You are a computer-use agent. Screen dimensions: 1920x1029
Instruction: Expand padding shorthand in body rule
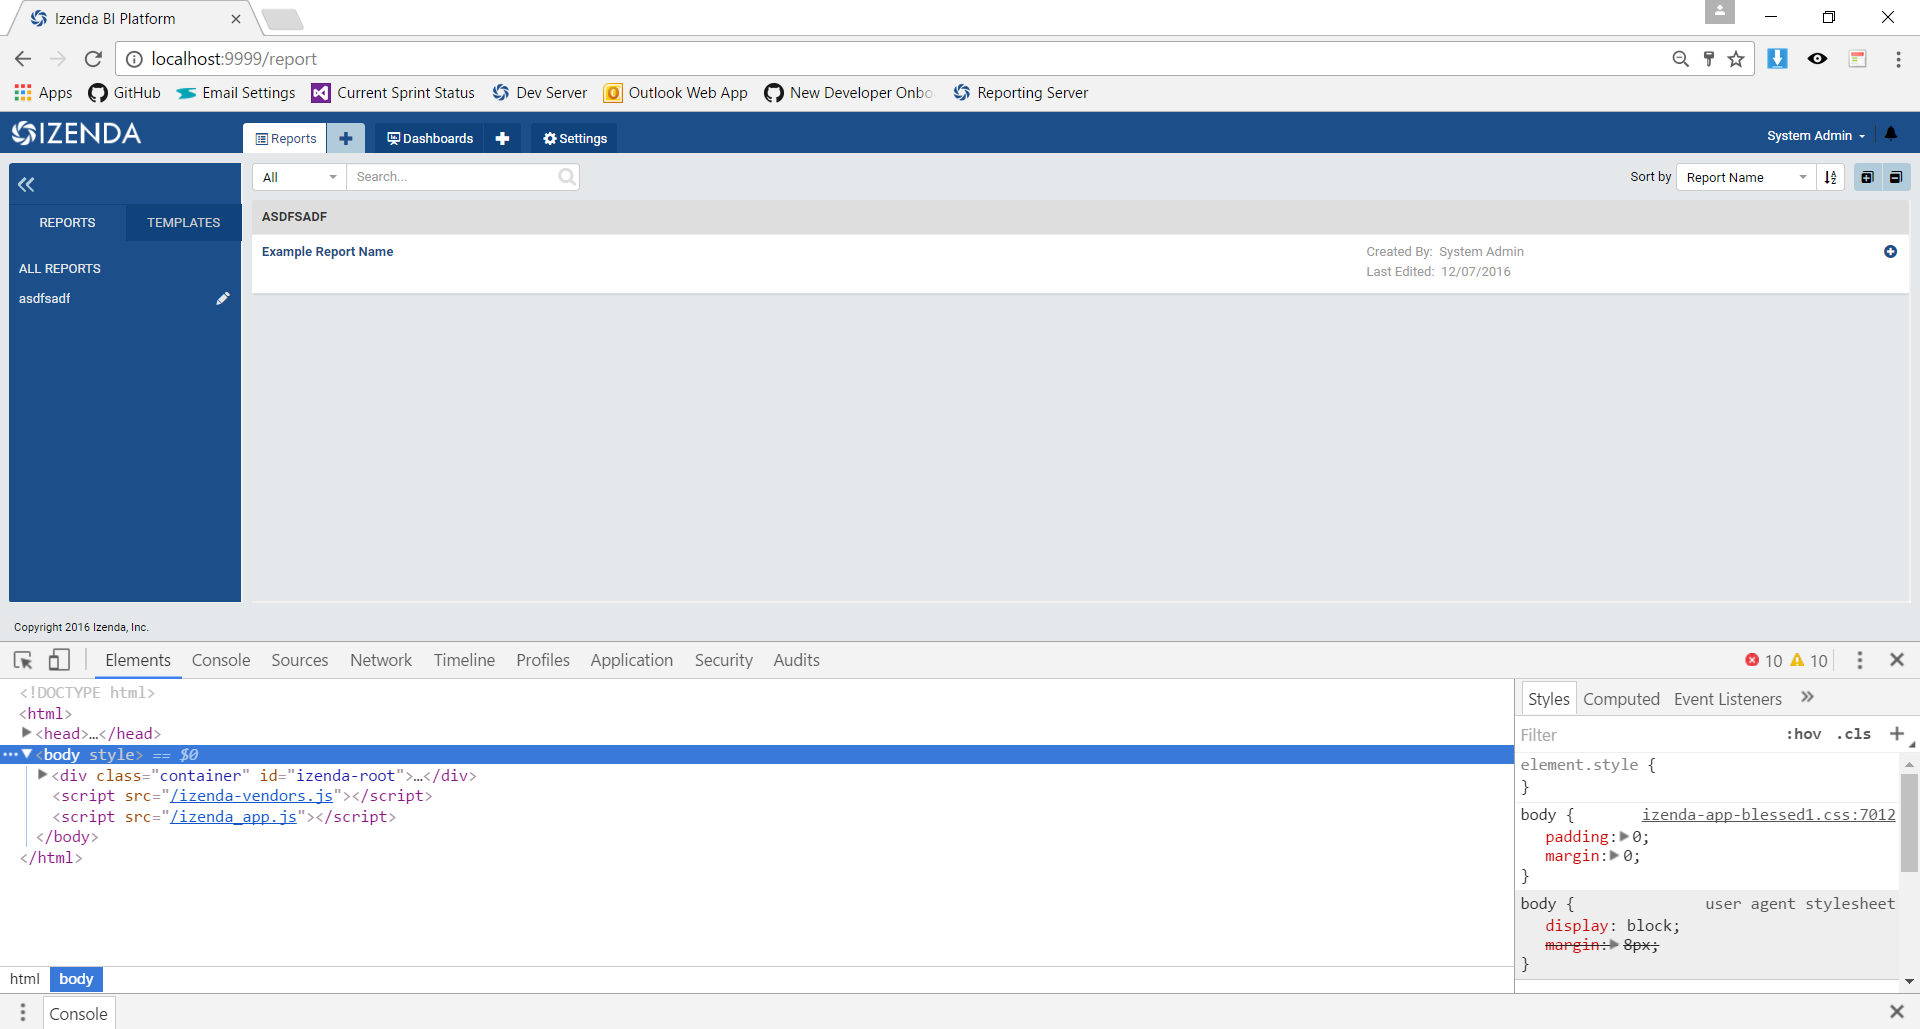click(x=1624, y=836)
